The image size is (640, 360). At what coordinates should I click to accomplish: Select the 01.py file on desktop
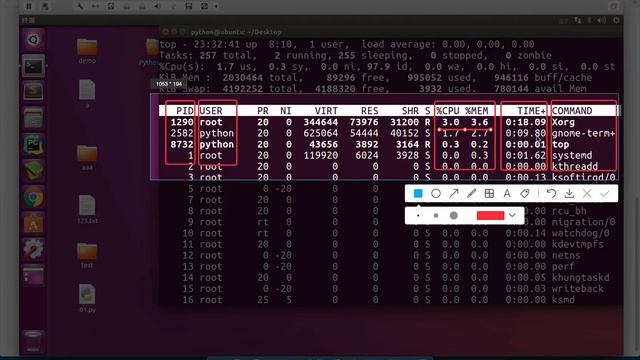pyautogui.click(x=87, y=298)
